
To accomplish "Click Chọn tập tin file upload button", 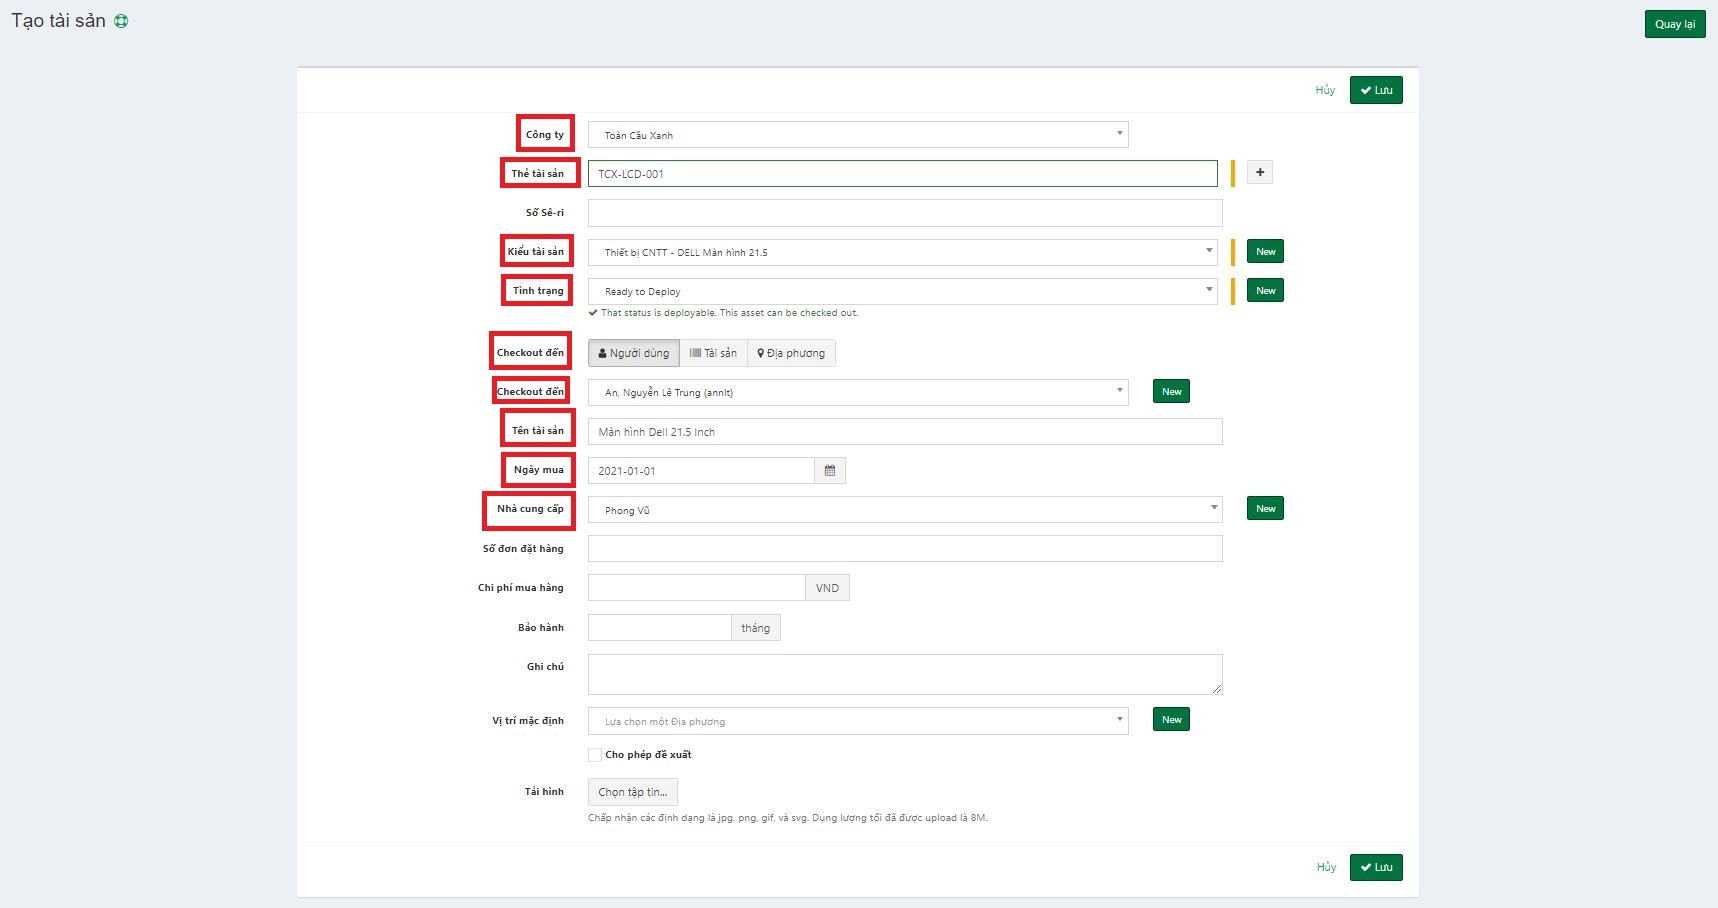I will (x=632, y=792).
